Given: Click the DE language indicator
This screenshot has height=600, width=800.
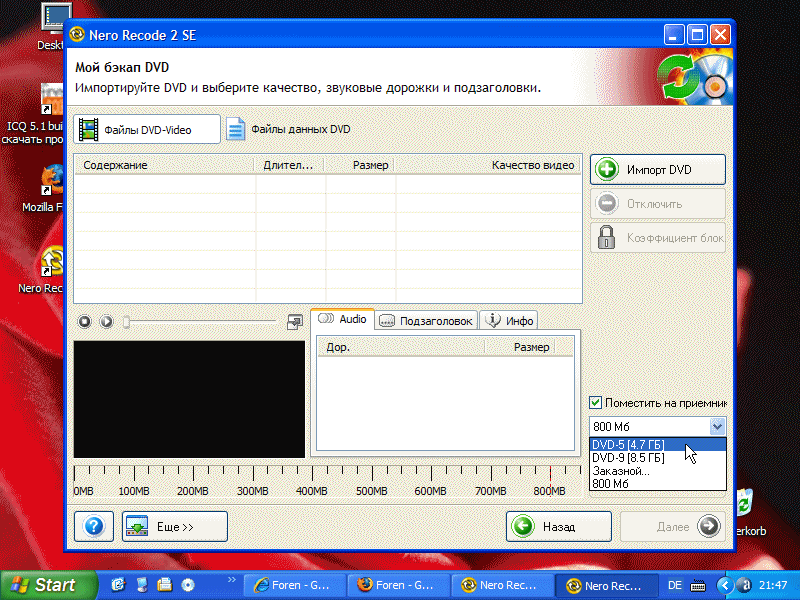Looking at the screenshot, I should click(674, 585).
